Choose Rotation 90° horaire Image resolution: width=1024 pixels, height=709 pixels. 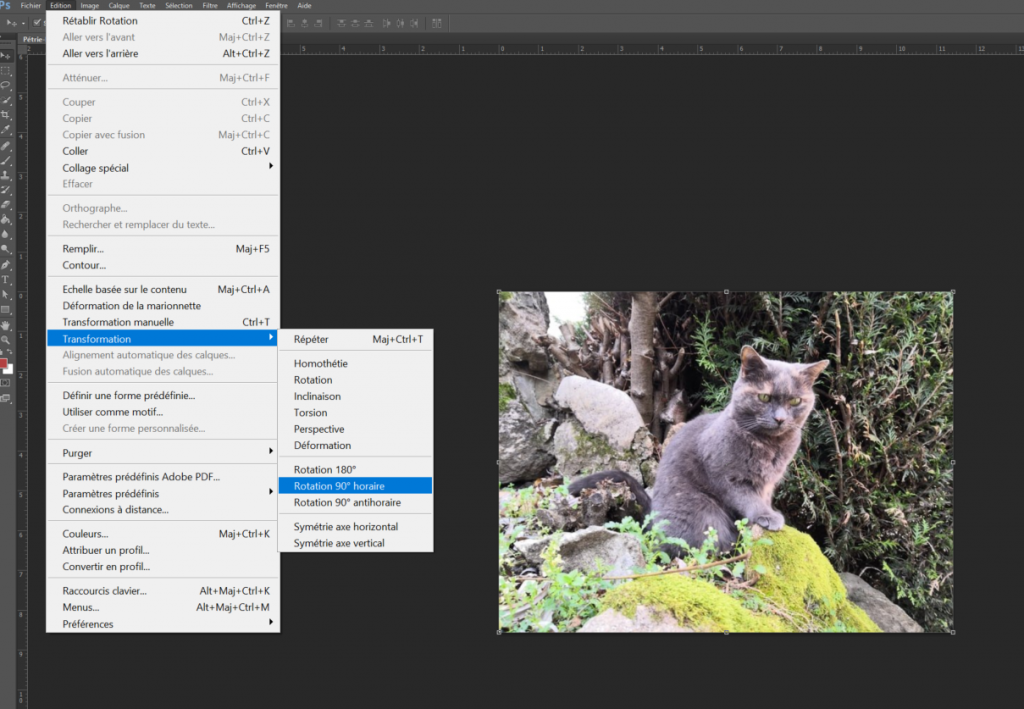click(x=355, y=486)
